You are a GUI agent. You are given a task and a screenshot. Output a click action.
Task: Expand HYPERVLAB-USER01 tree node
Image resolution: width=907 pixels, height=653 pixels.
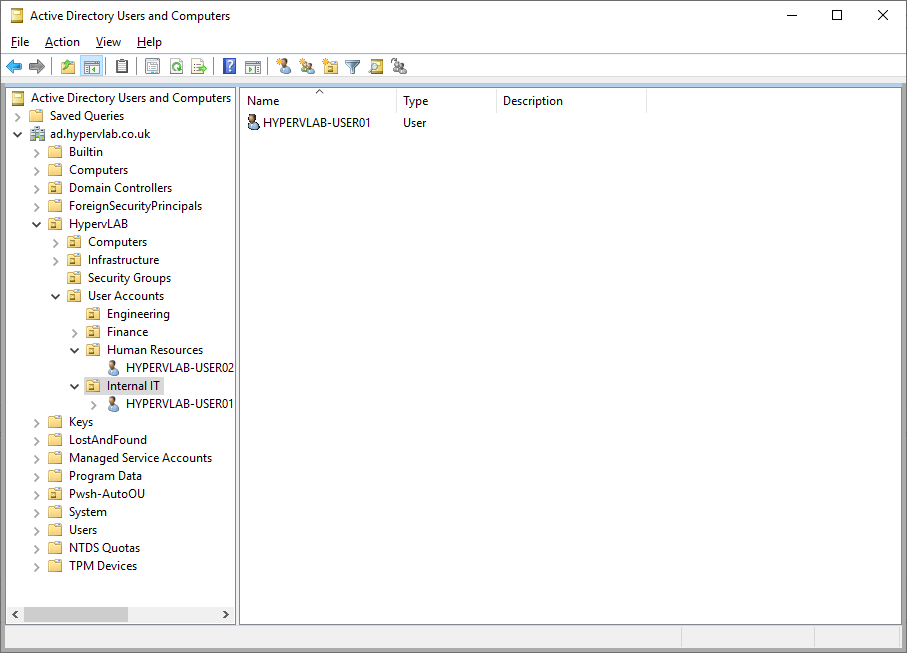tap(94, 405)
